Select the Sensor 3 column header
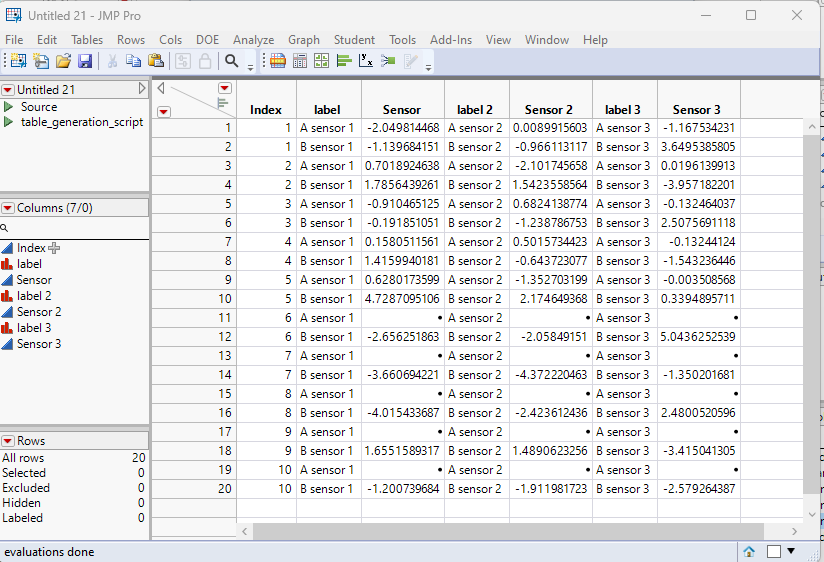Screen dimensions: 824x562 tap(698, 99)
